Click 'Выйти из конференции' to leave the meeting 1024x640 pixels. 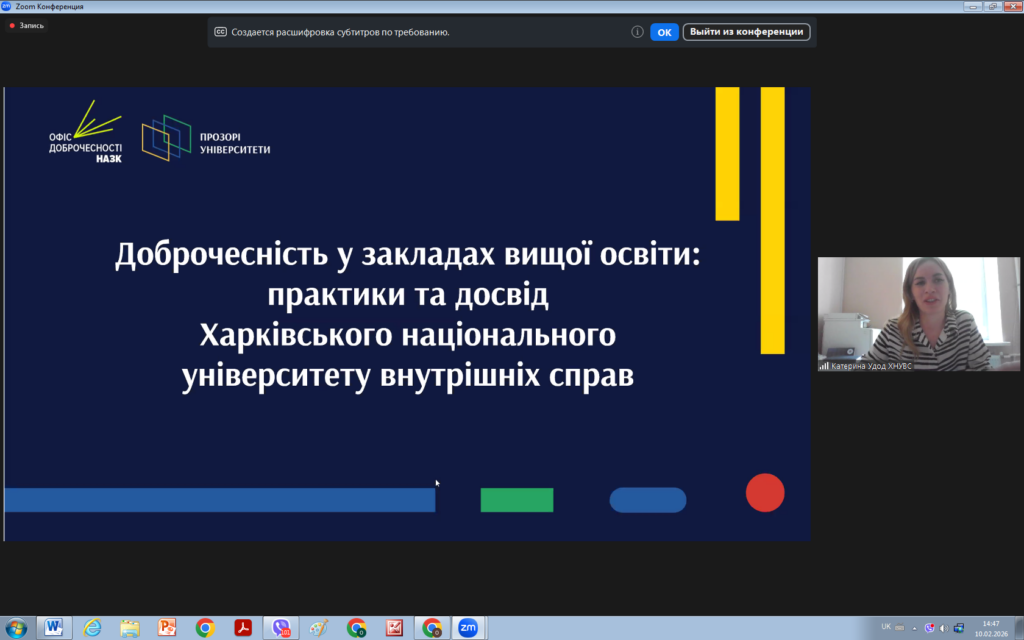coord(746,32)
